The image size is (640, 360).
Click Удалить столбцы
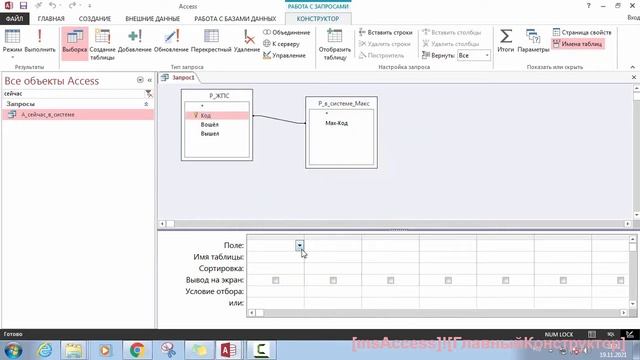(451, 44)
